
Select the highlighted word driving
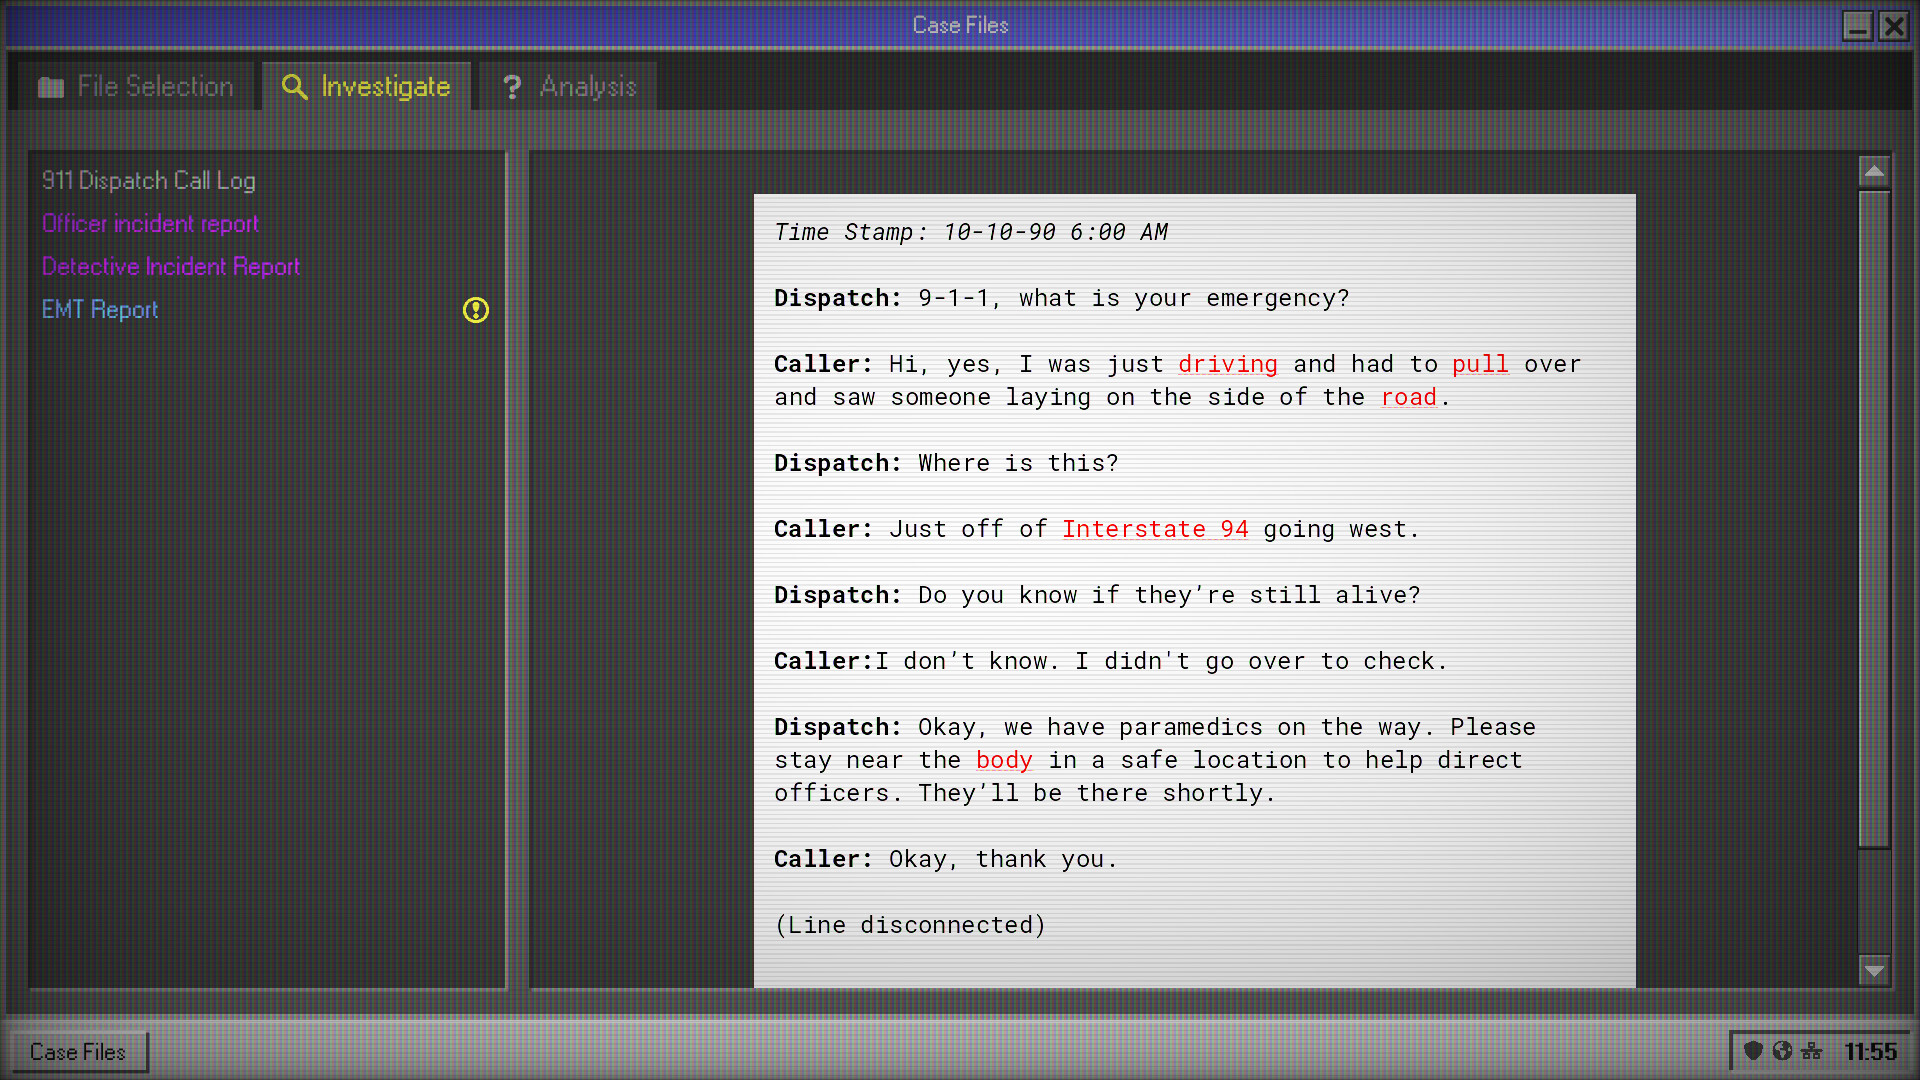1228,364
